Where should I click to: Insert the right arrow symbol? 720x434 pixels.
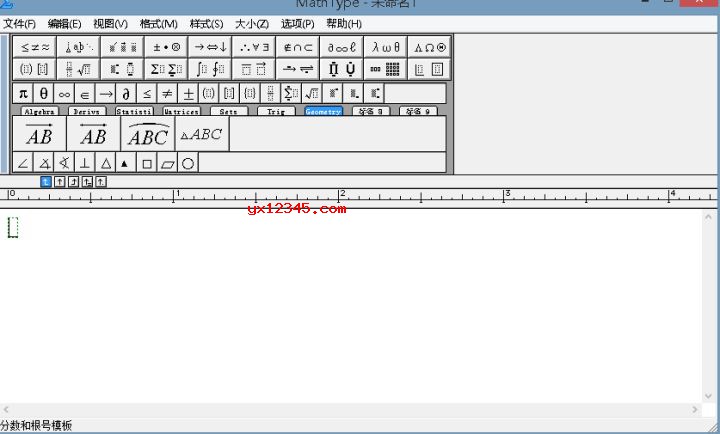106,94
